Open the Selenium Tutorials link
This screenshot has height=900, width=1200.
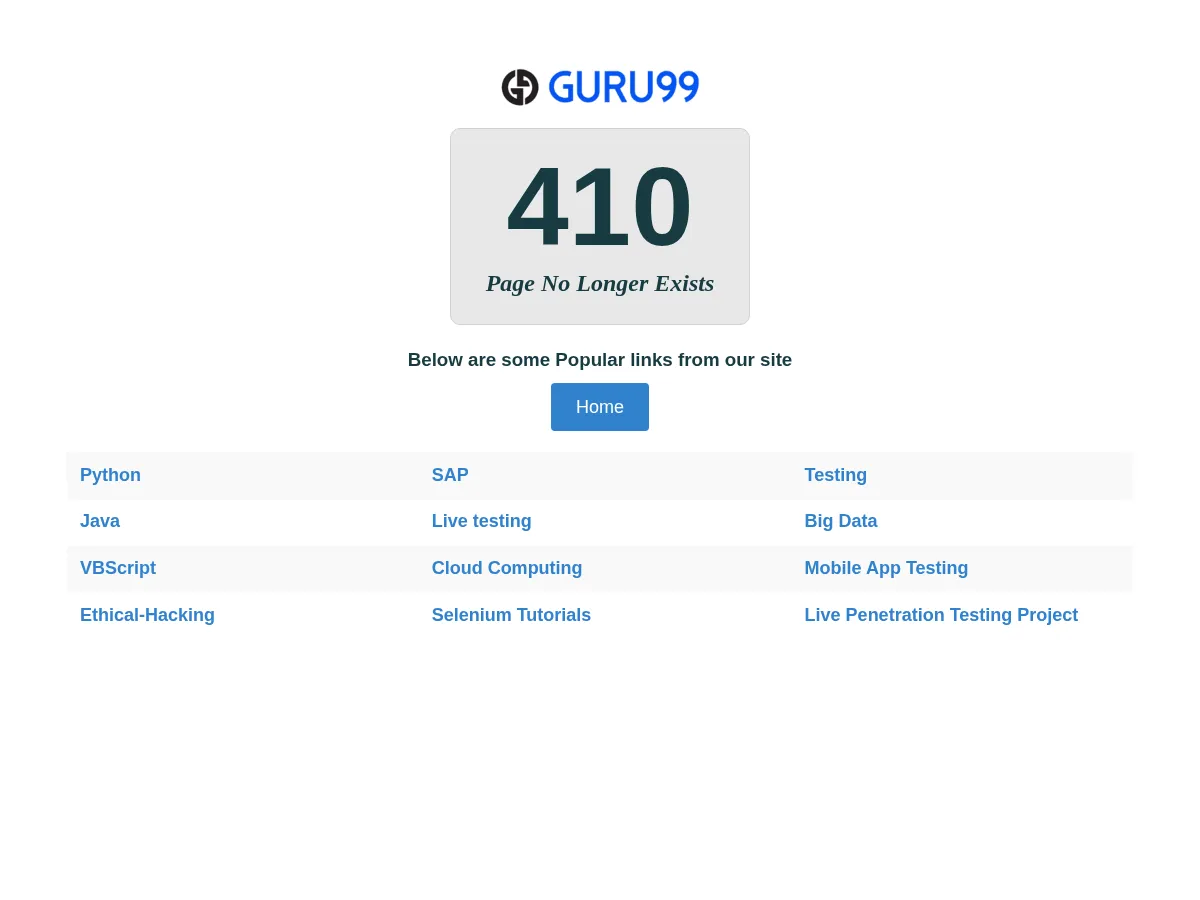click(511, 615)
